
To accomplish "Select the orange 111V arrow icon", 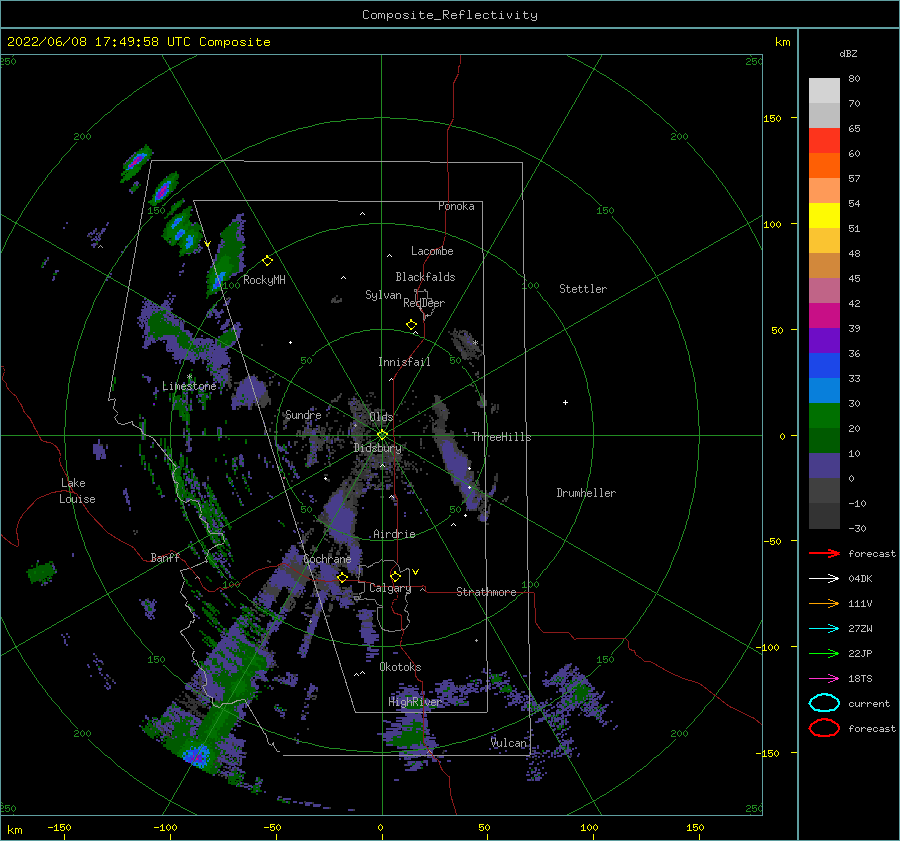I will (824, 603).
